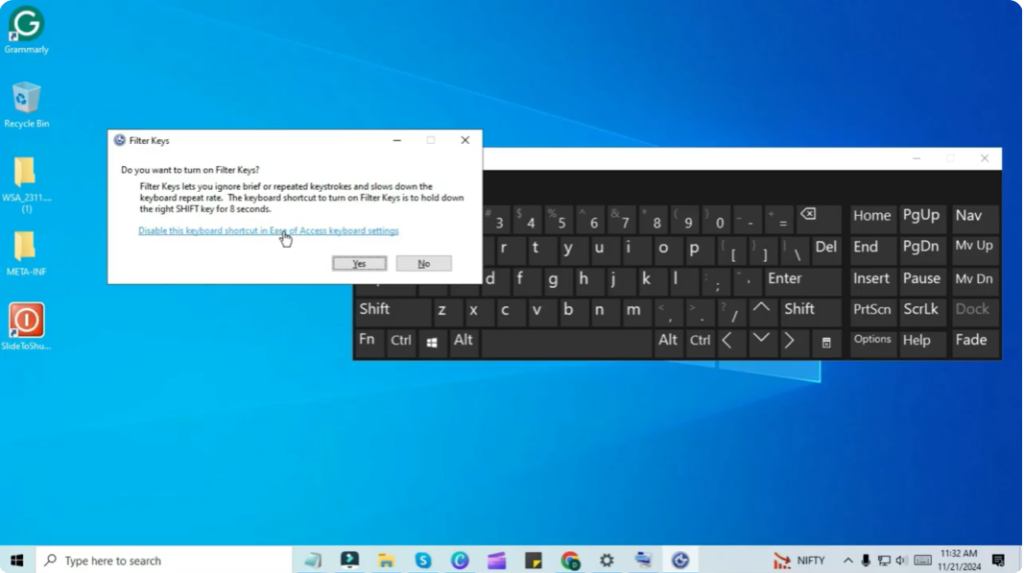The width and height of the screenshot is (1024, 573).
Task: Tap the down arrow key on on-screen keyboard
Action: pos(761,342)
